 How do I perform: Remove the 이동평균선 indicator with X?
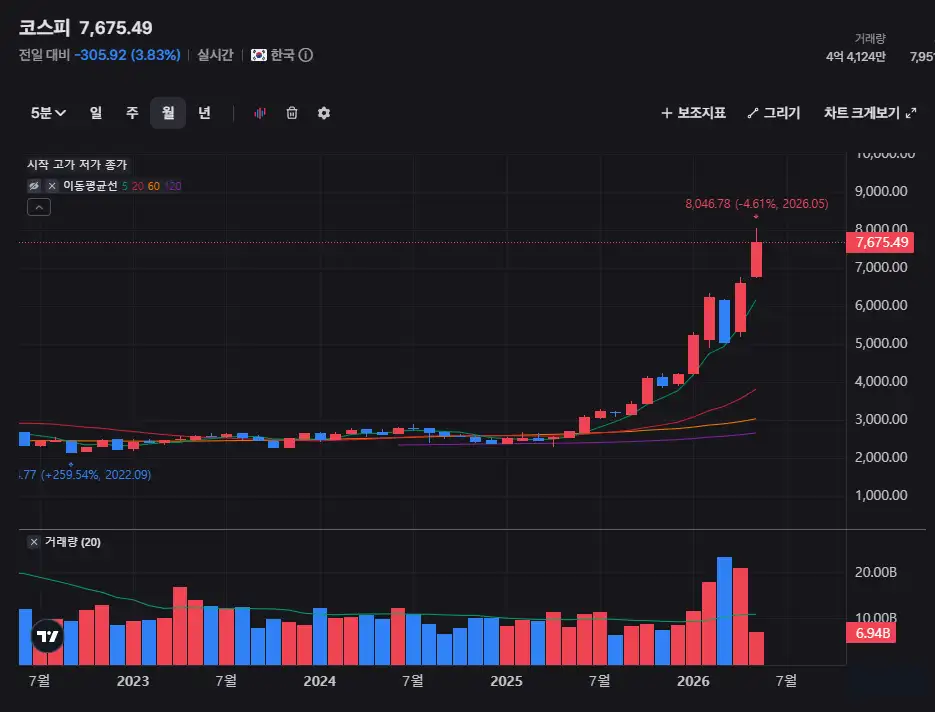[52, 186]
